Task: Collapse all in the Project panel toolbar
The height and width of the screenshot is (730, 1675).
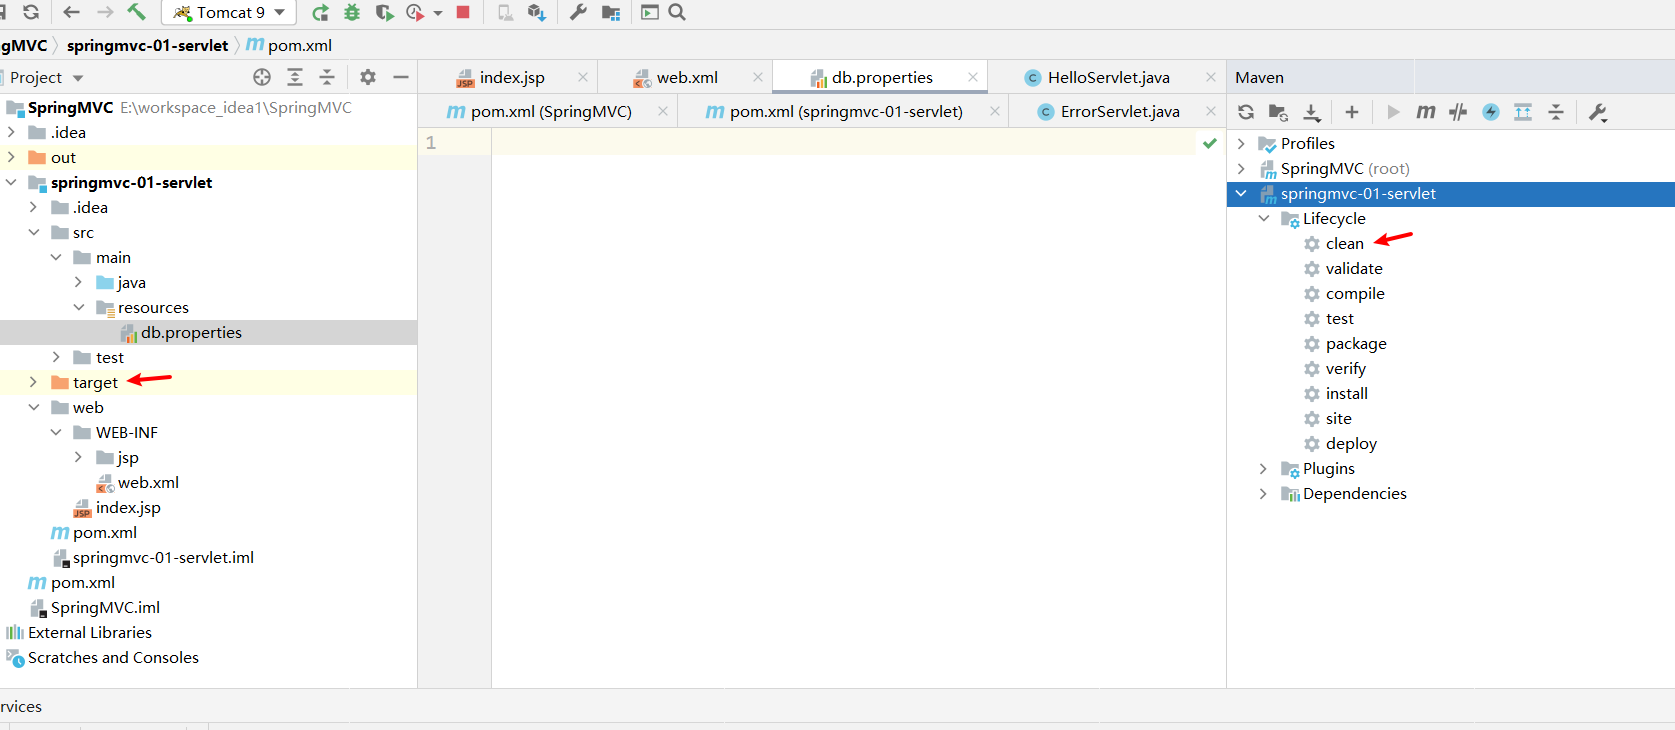Action: pos(327,77)
